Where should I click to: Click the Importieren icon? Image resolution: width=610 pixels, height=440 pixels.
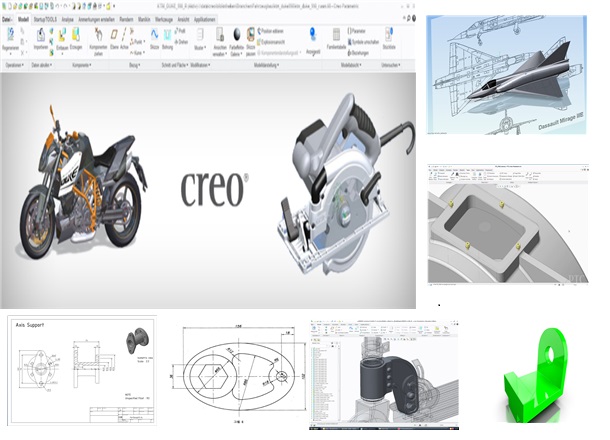pos(40,35)
